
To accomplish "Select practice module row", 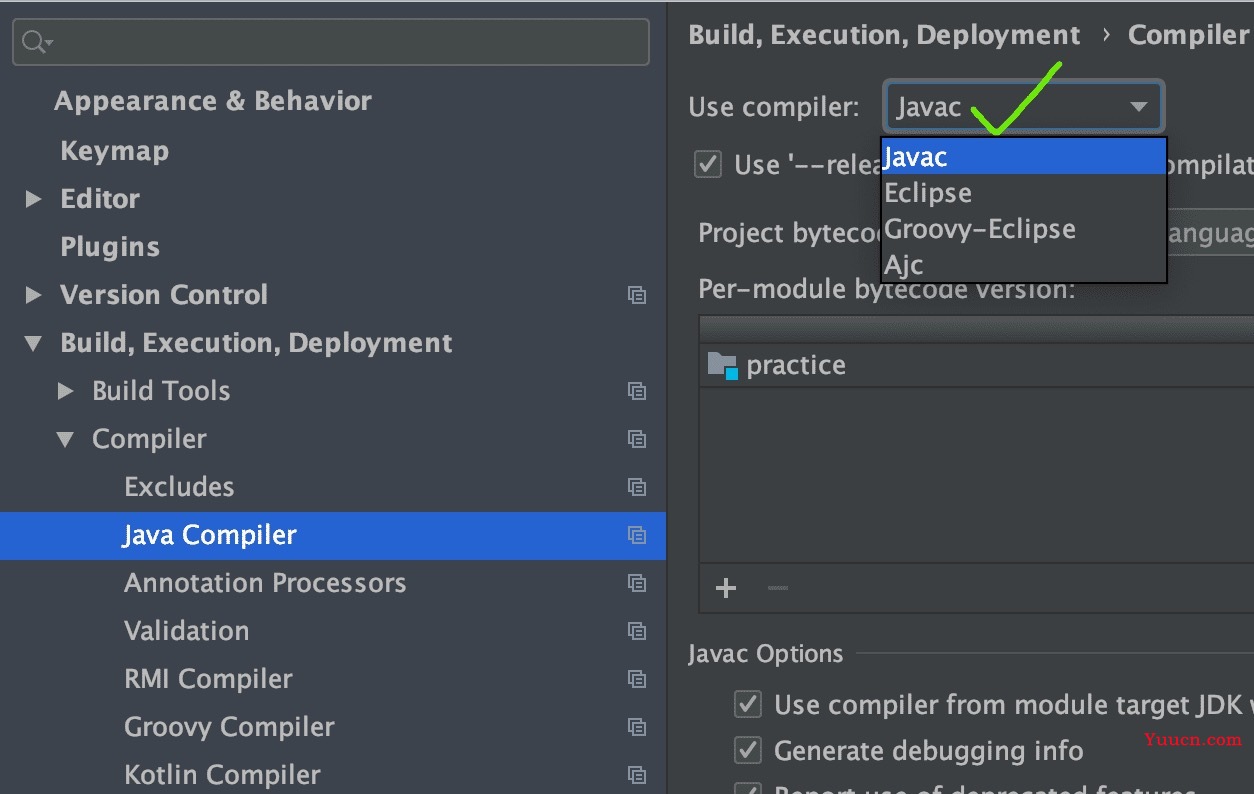I will pos(976,365).
